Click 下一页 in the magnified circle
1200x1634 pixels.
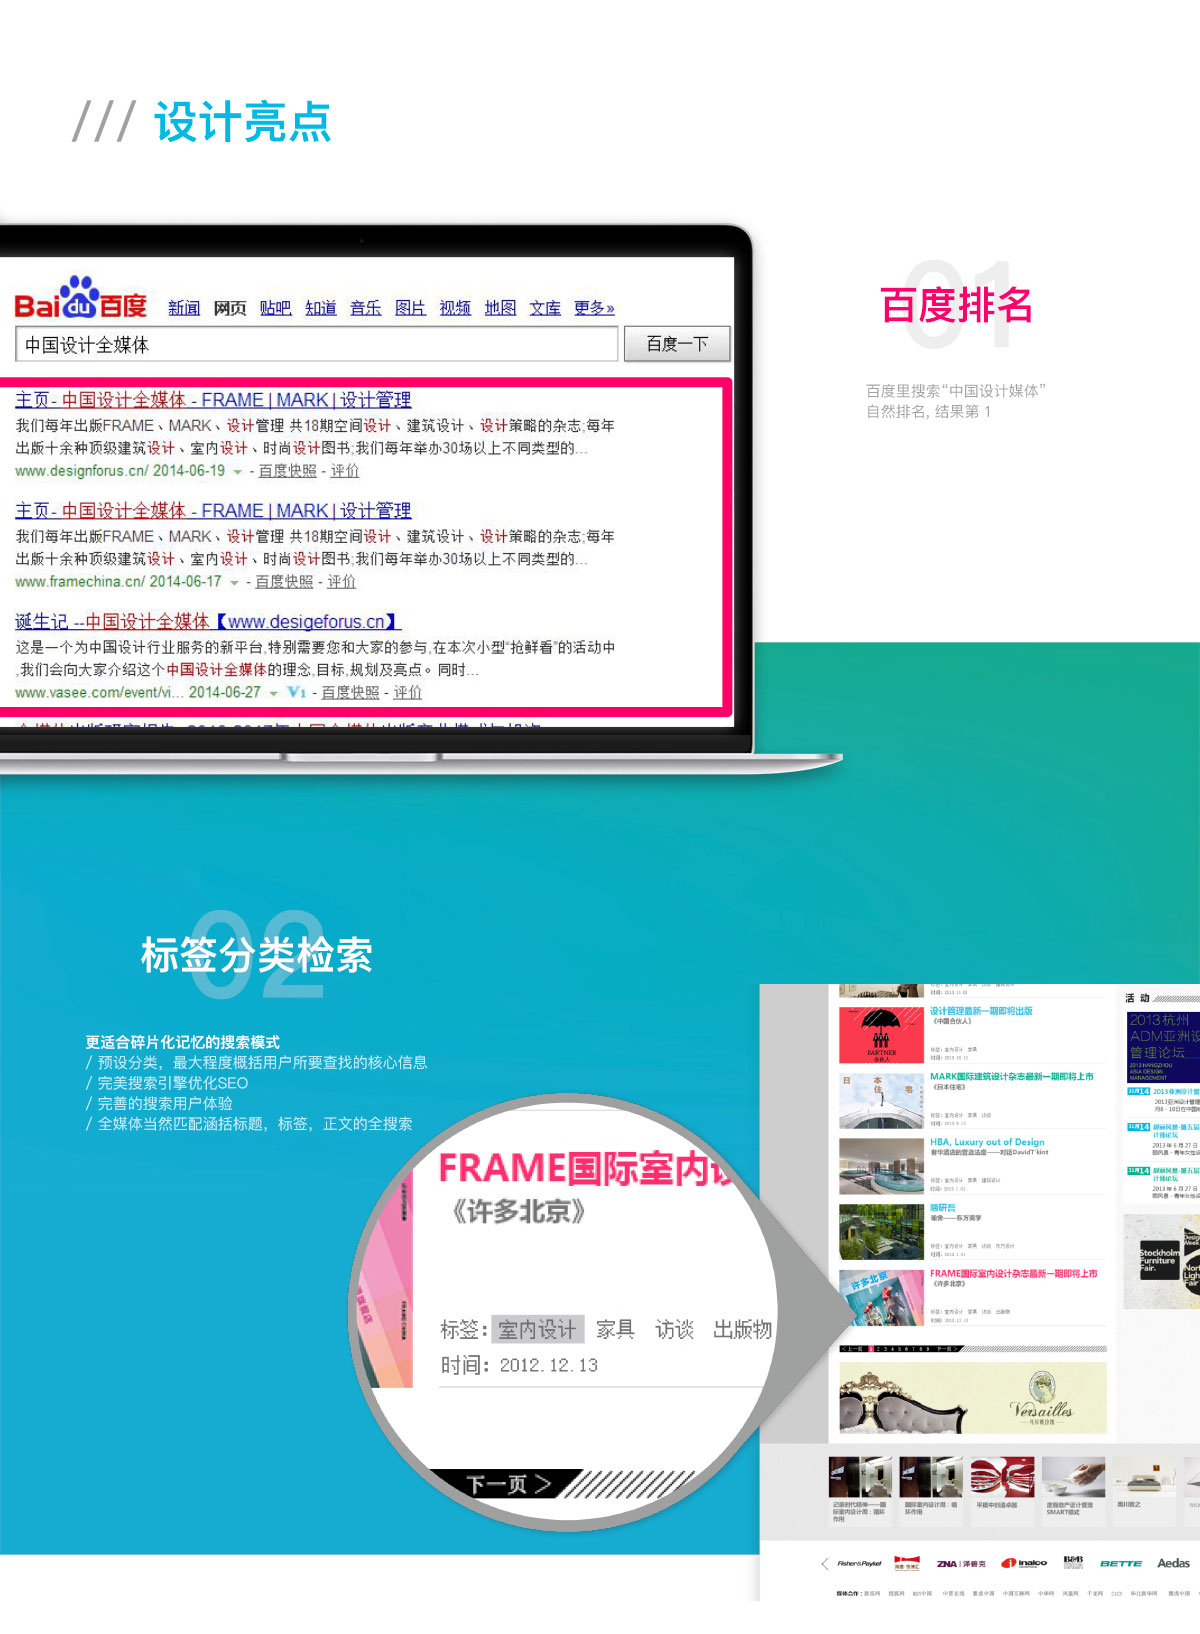508,1484
